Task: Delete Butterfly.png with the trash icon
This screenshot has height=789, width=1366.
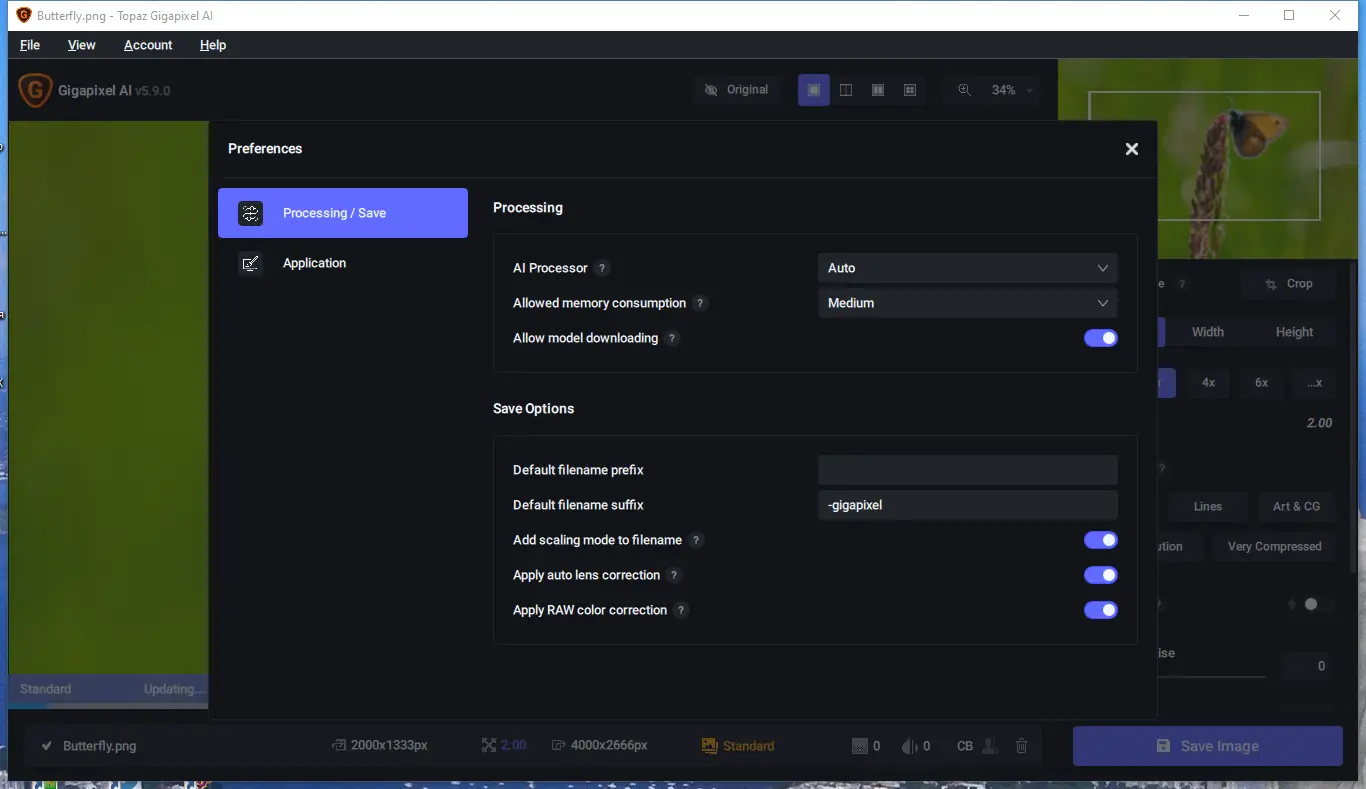Action: click(1021, 746)
